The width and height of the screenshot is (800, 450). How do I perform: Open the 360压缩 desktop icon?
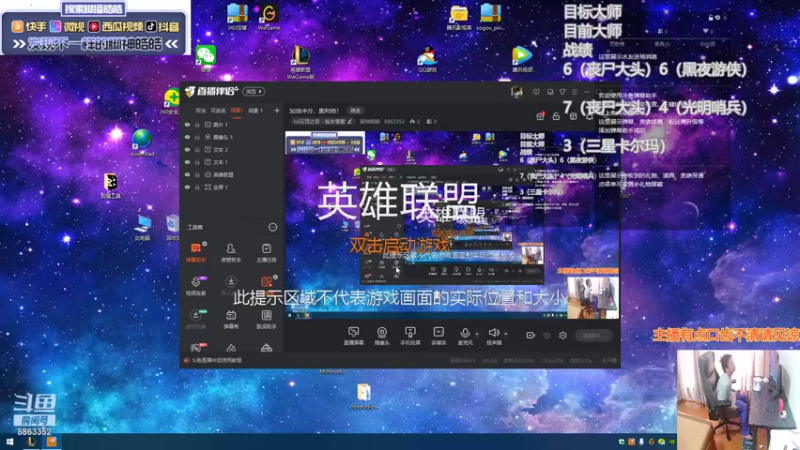click(x=237, y=17)
